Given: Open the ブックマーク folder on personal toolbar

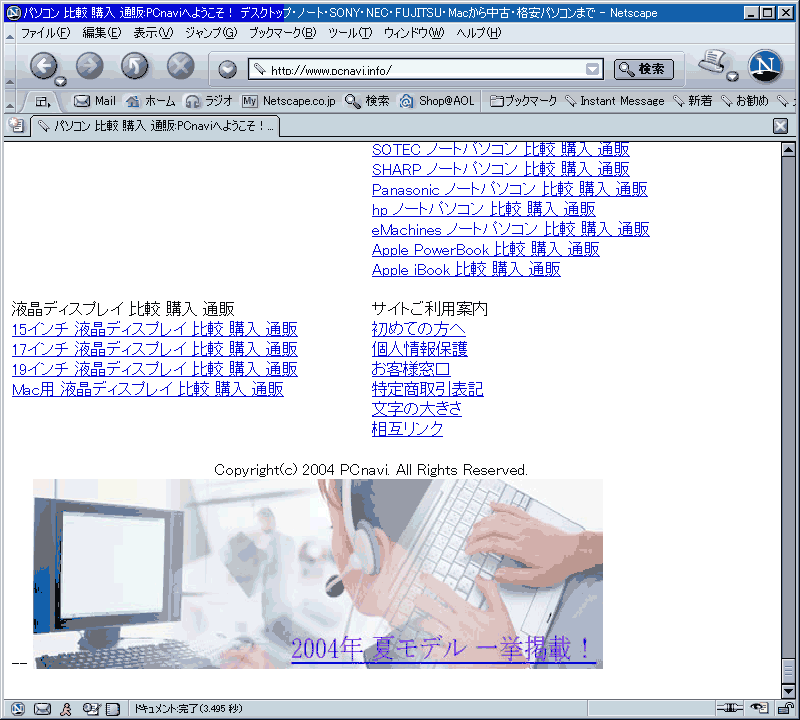Looking at the screenshot, I should click(523, 101).
